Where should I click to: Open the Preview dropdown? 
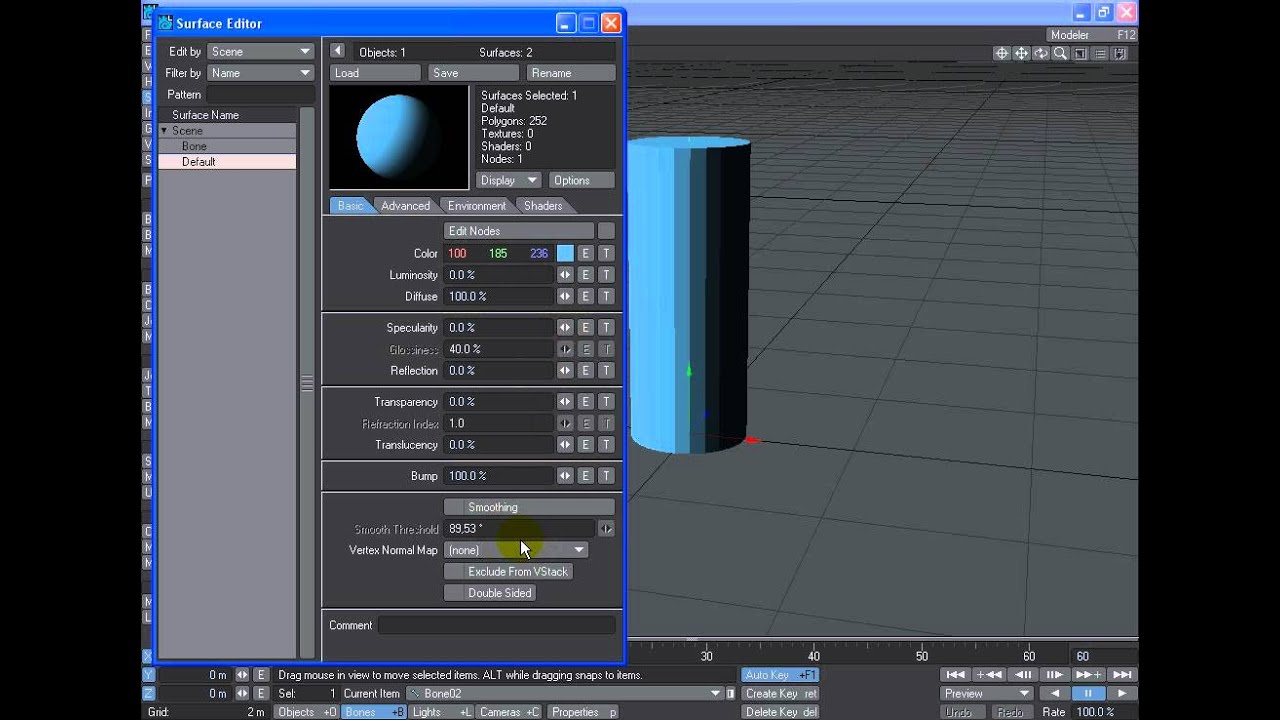tap(986, 693)
